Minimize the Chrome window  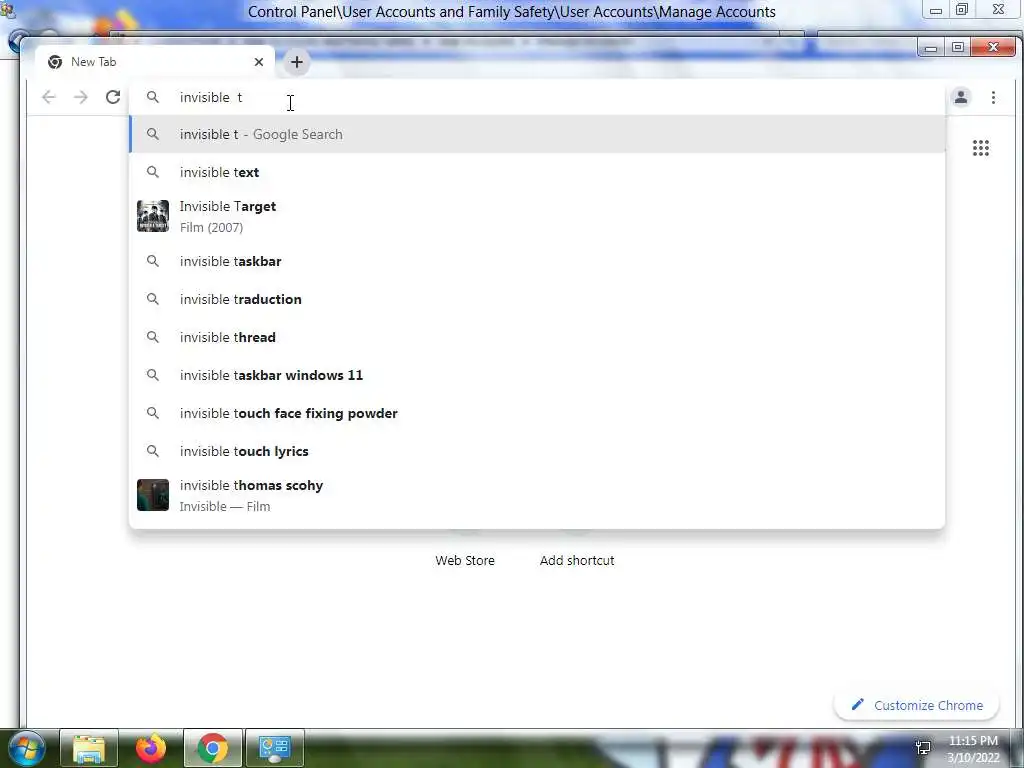point(931,48)
